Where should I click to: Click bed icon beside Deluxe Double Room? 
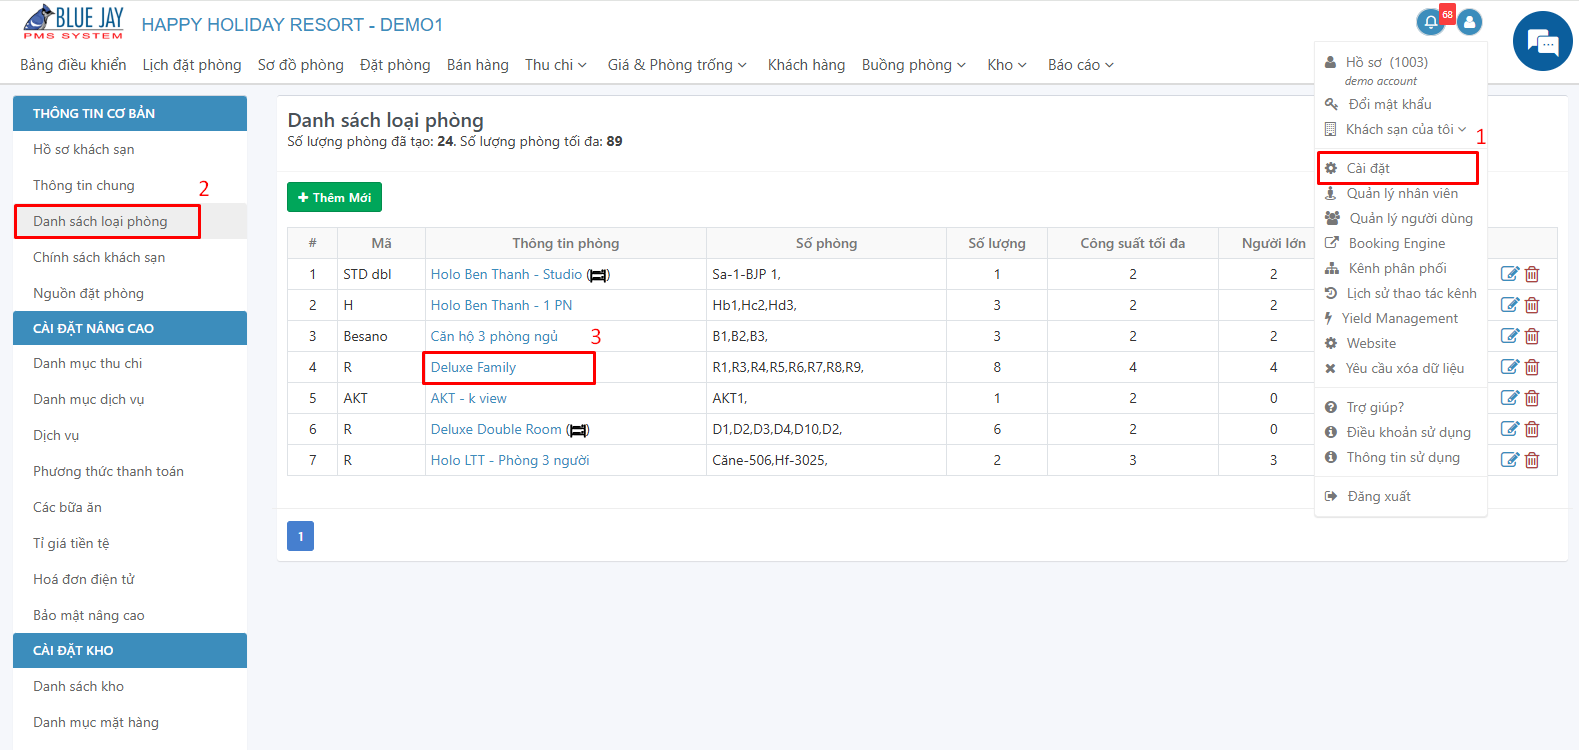click(578, 430)
